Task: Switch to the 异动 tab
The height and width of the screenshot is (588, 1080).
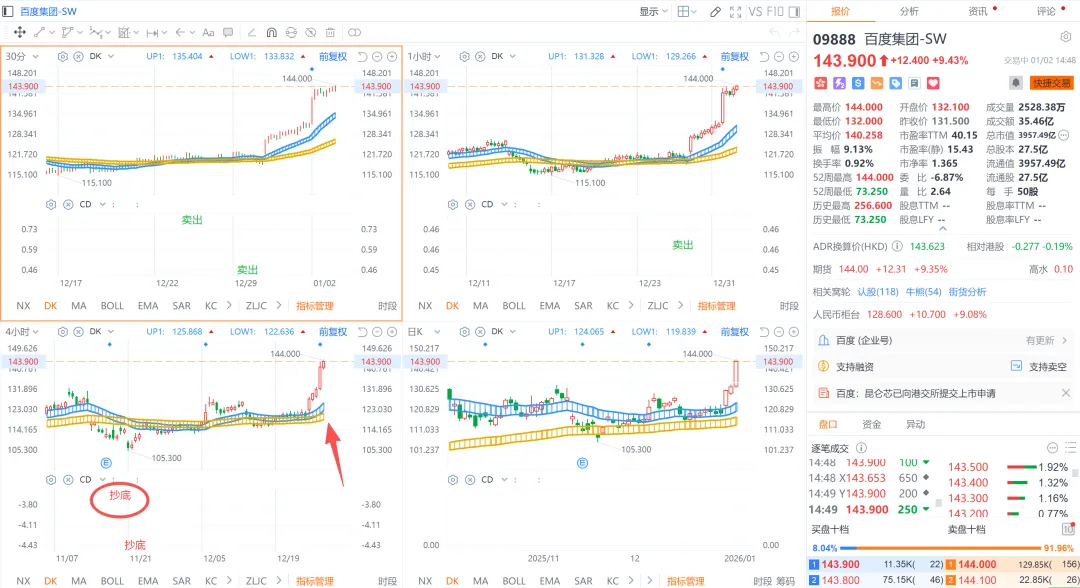Action: [915, 424]
